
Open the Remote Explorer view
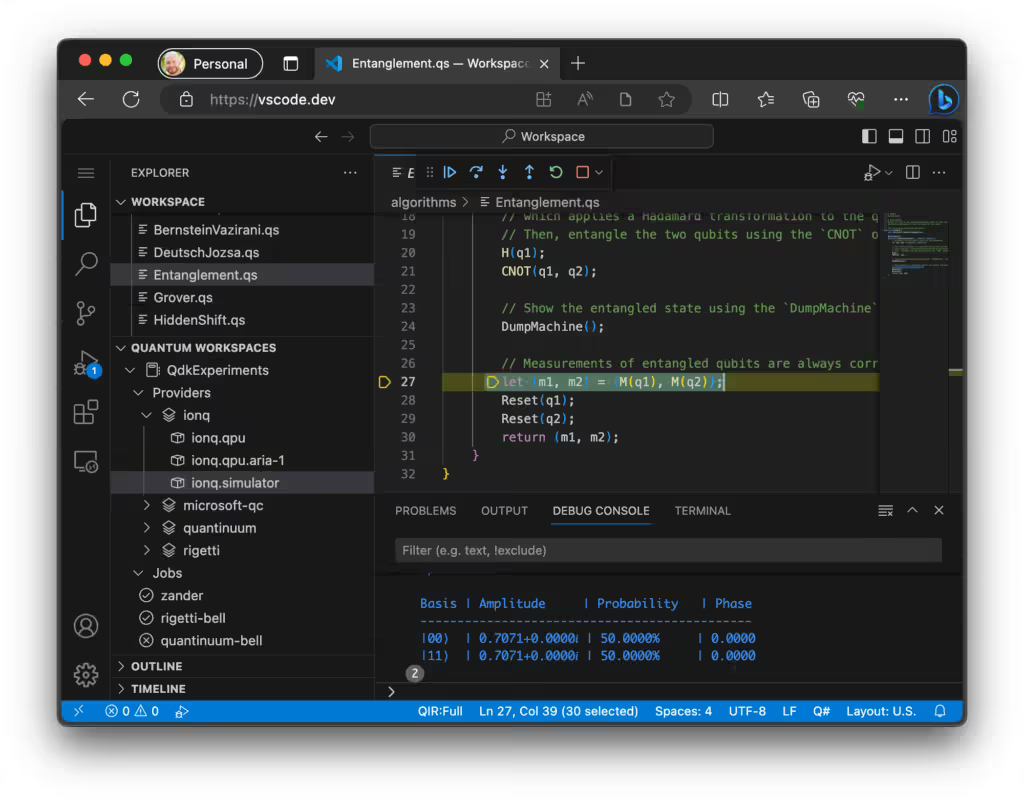(x=86, y=462)
